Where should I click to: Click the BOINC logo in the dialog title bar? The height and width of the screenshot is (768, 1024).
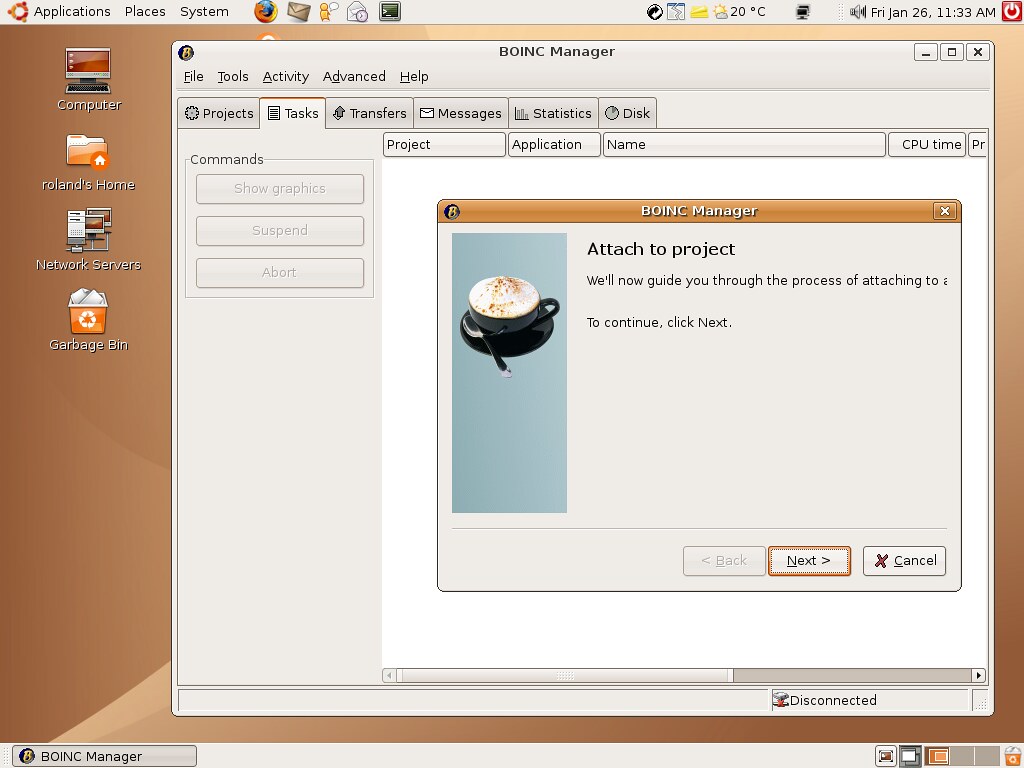click(x=452, y=212)
